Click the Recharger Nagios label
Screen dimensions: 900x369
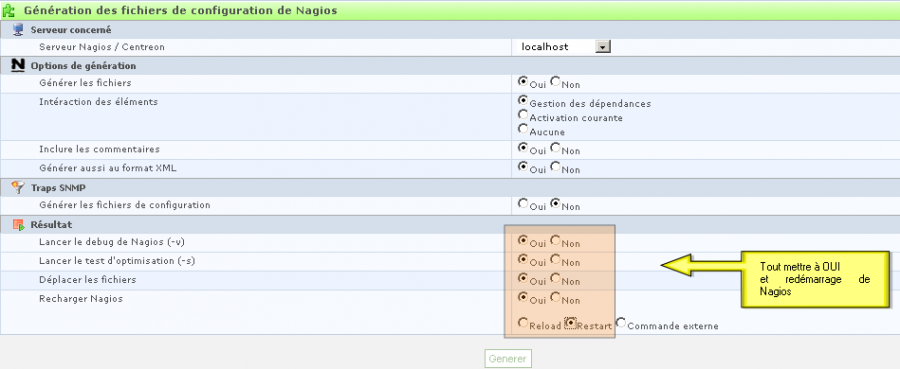[81, 298]
